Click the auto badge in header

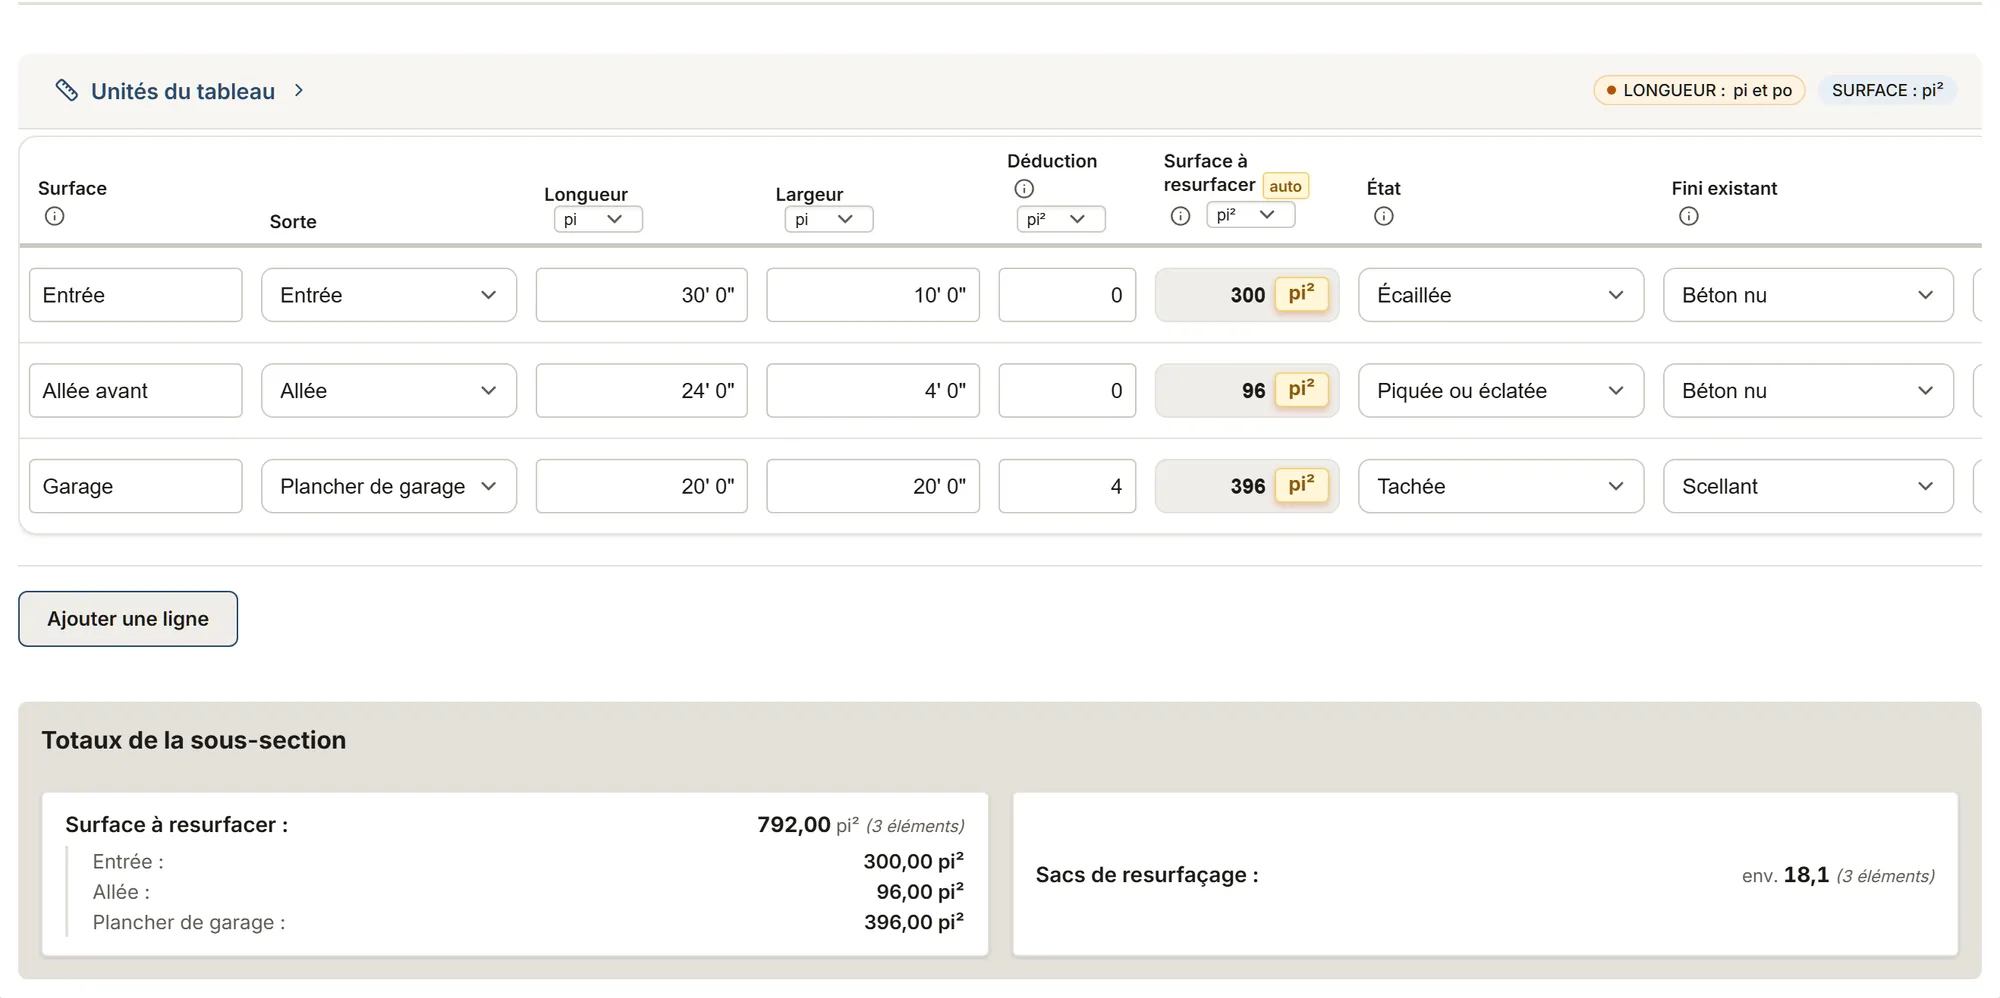1286,186
